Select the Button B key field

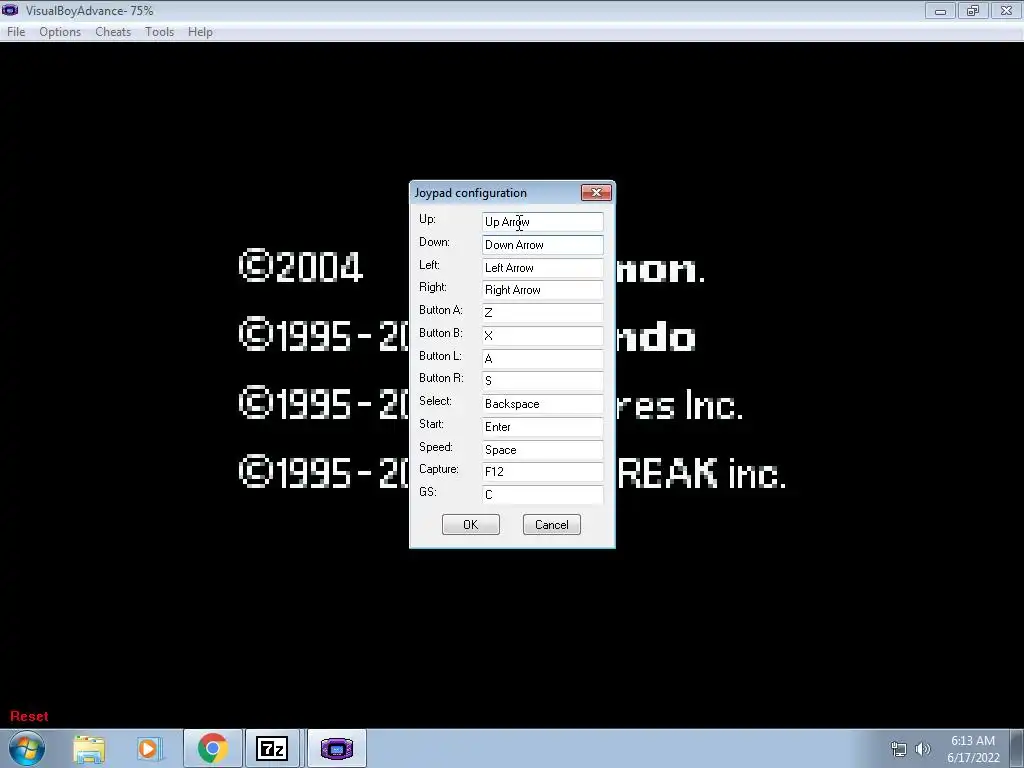point(543,336)
